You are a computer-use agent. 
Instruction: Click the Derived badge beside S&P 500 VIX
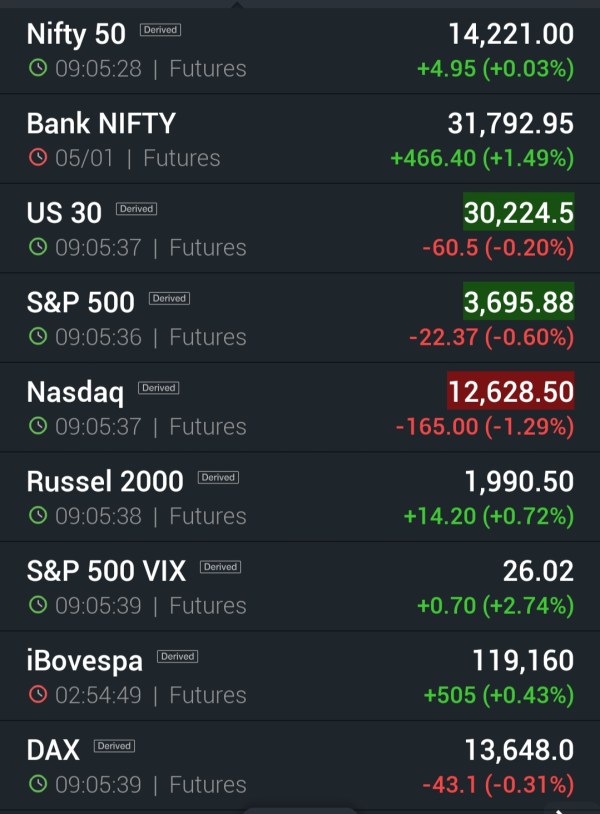pos(220,567)
